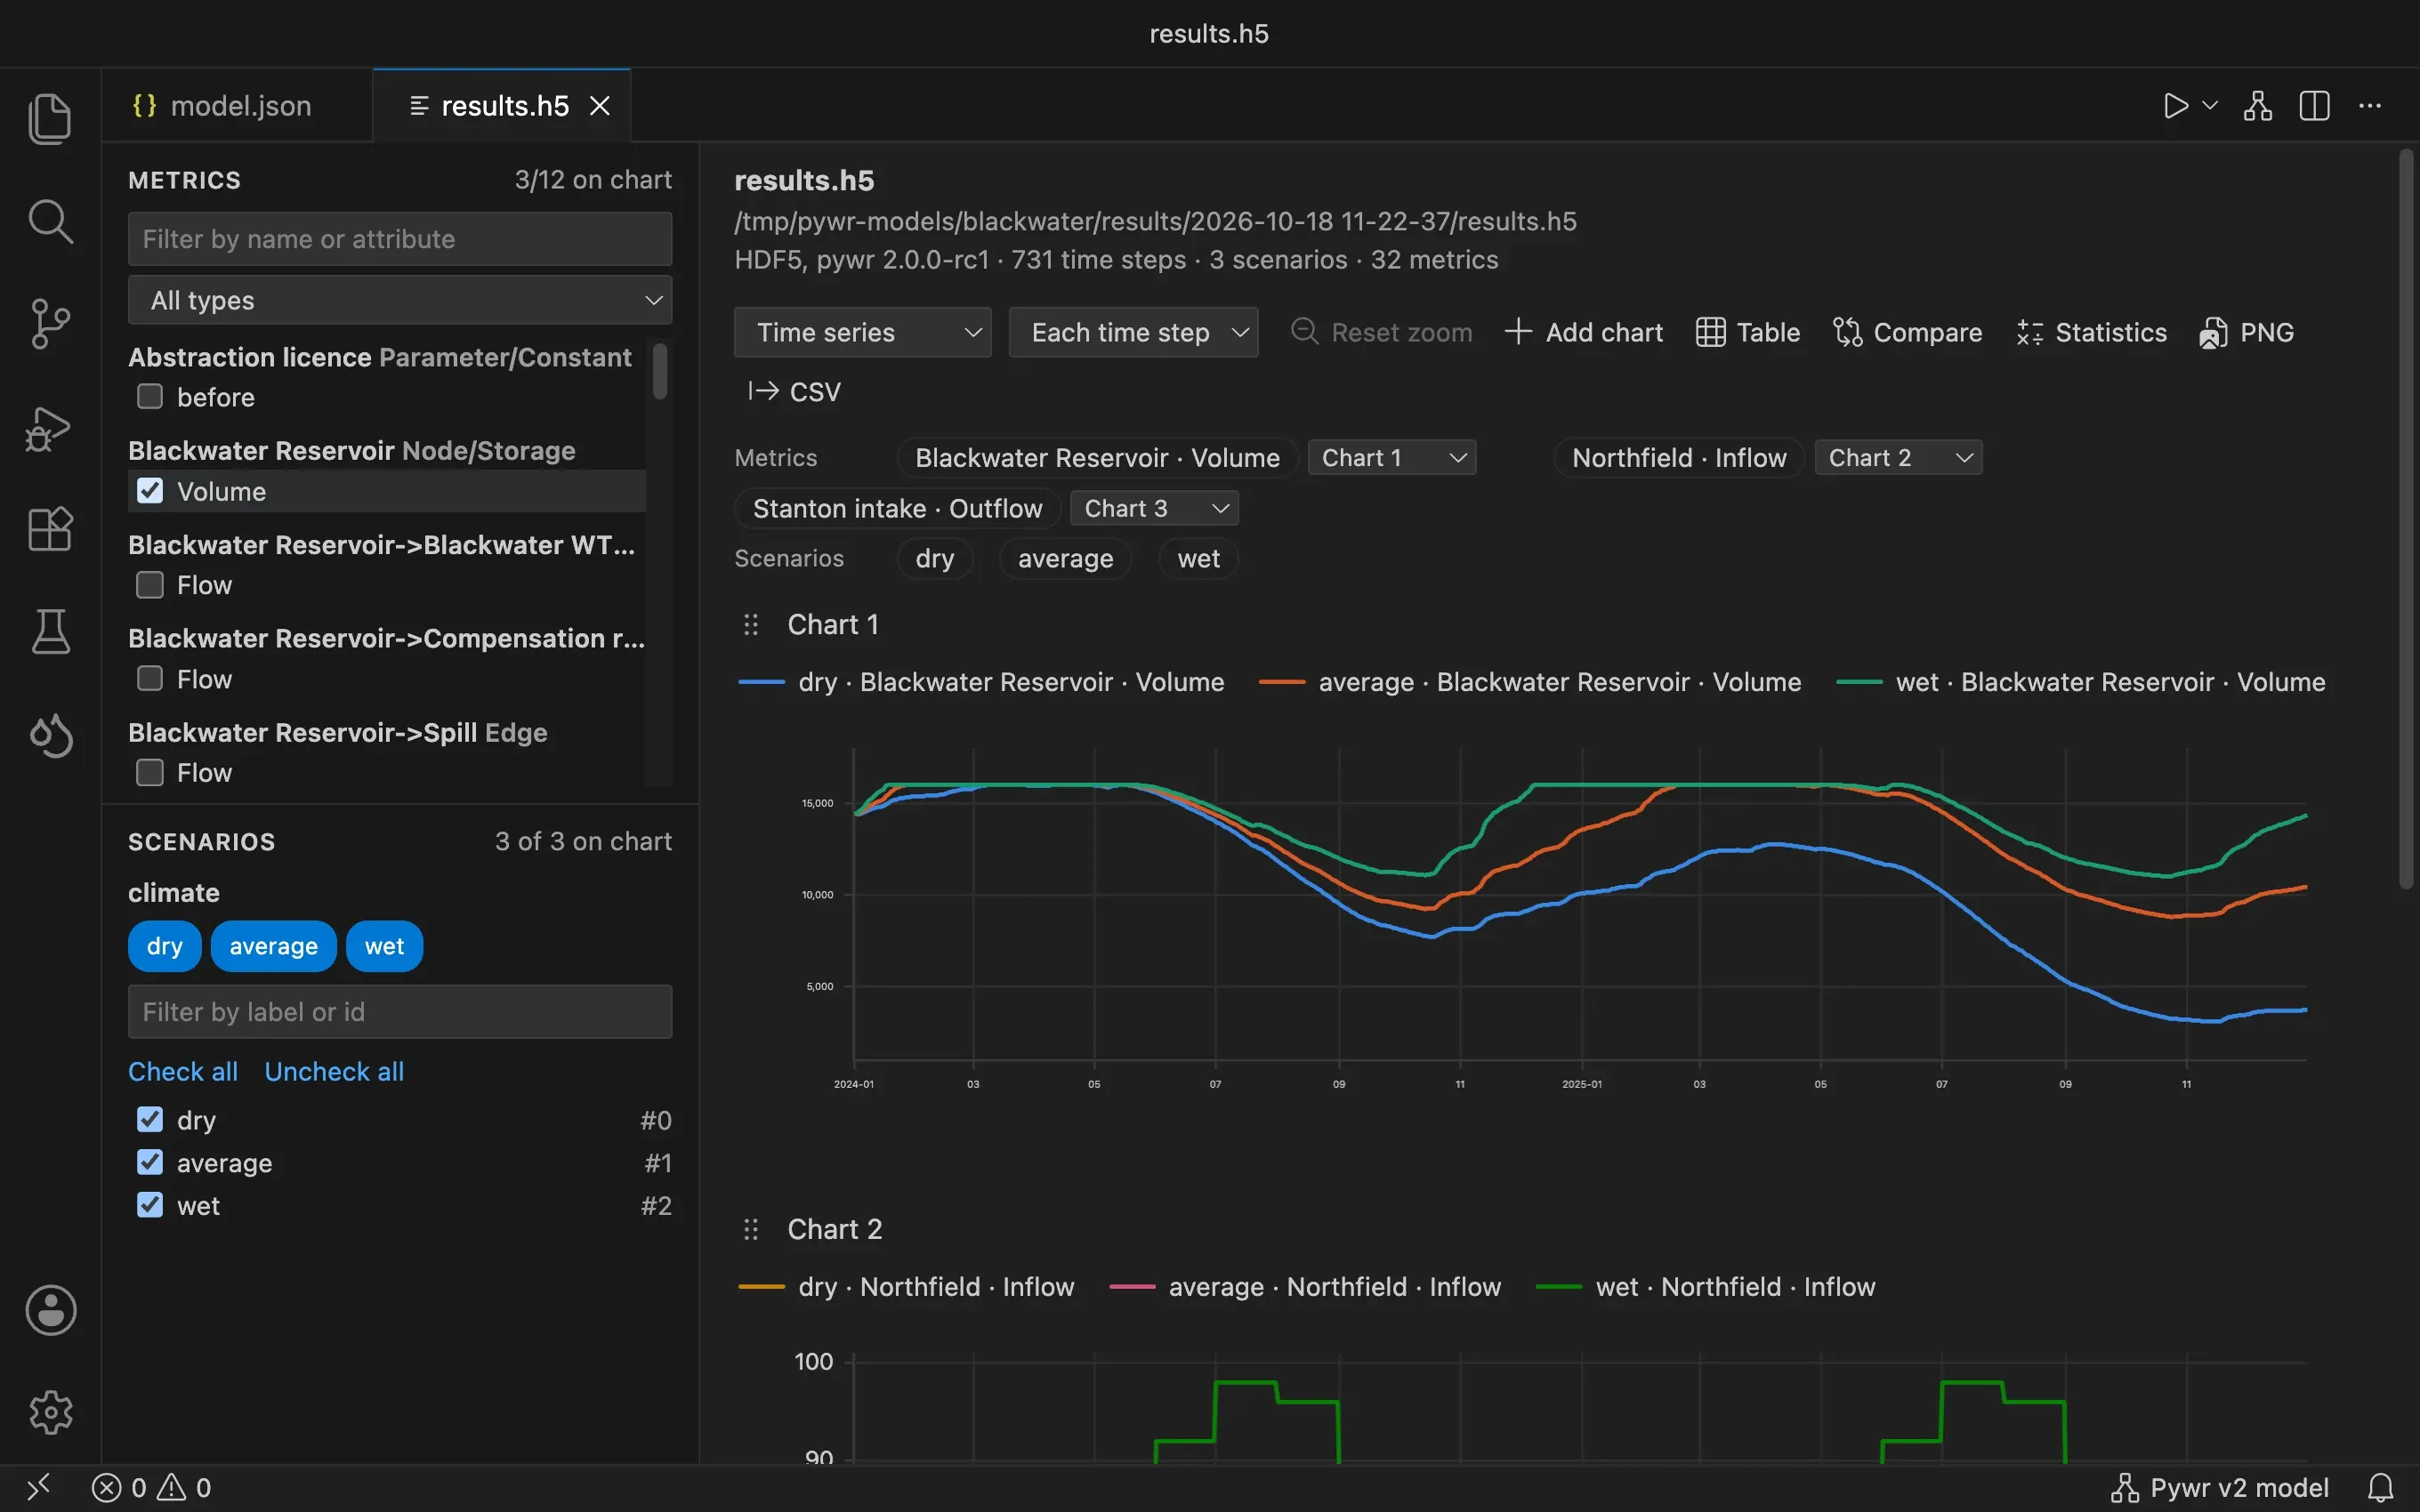
Task: Open the Extensions view
Action: tap(50, 529)
